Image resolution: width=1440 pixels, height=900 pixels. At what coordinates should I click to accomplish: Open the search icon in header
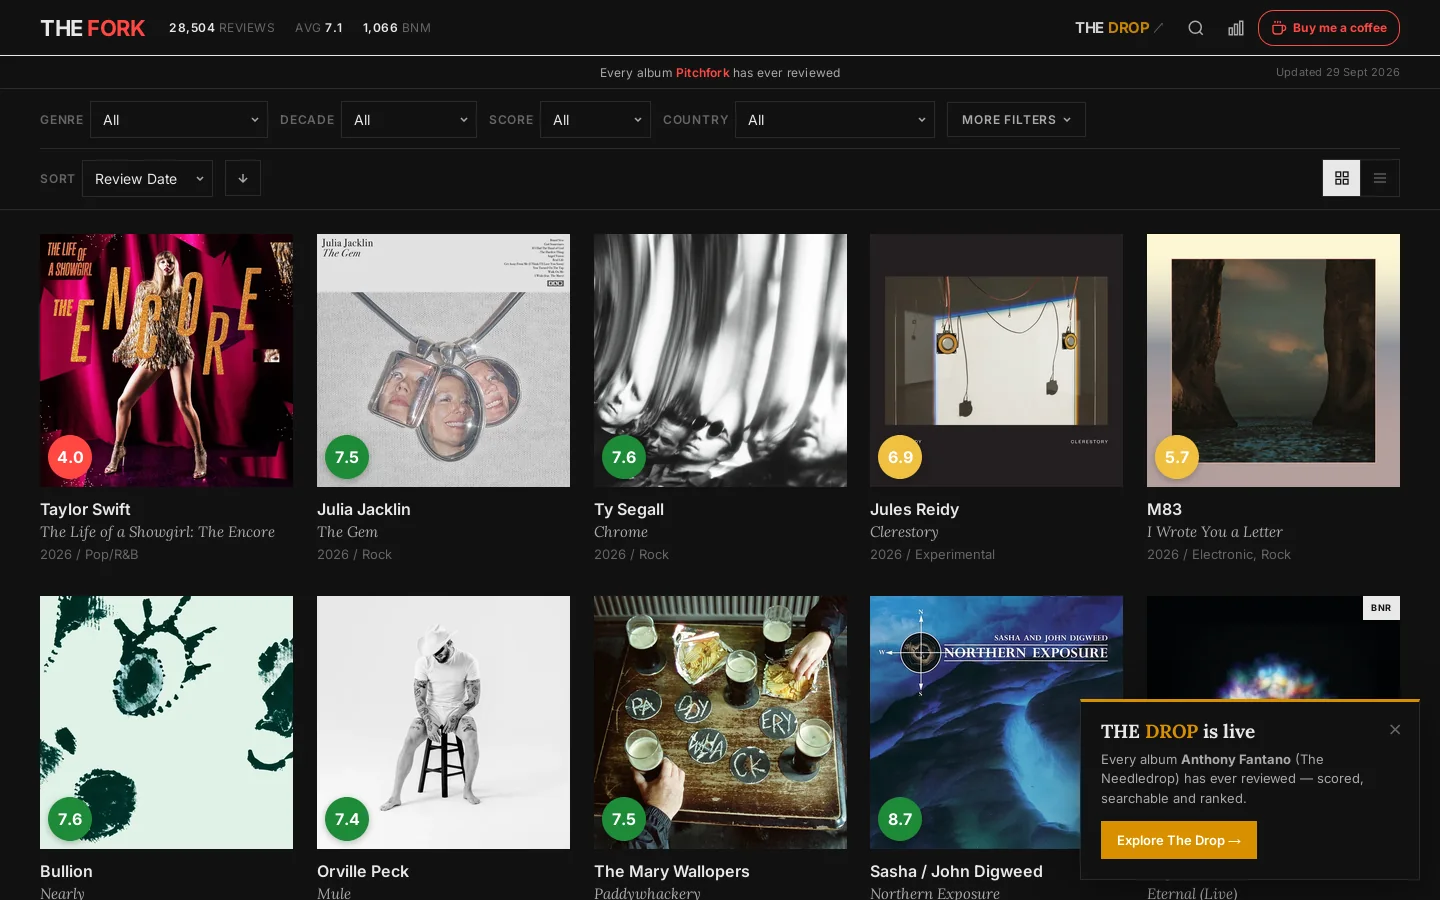pos(1195,28)
